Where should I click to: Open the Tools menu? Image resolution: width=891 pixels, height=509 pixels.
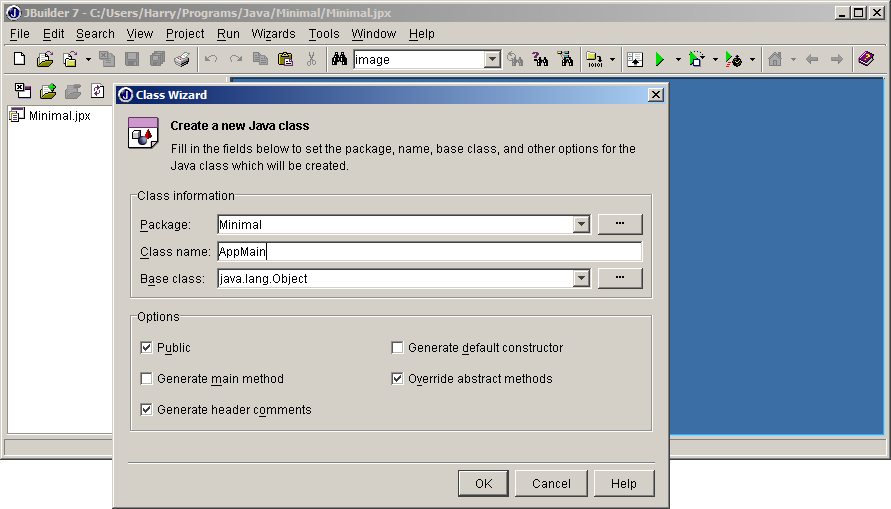click(324, 34)
